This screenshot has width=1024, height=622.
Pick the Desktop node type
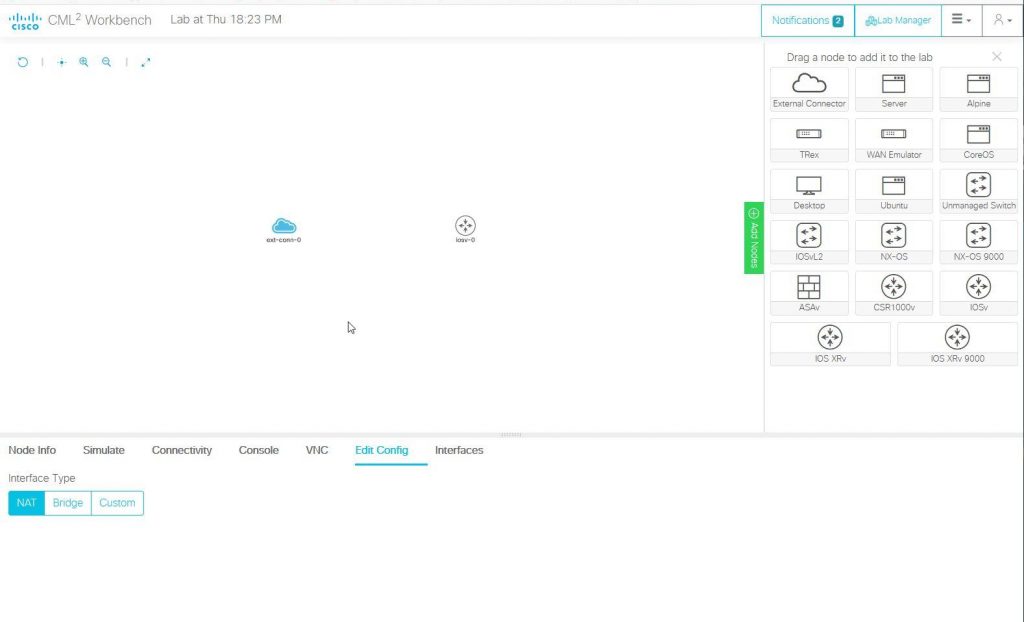pos(809,191)
